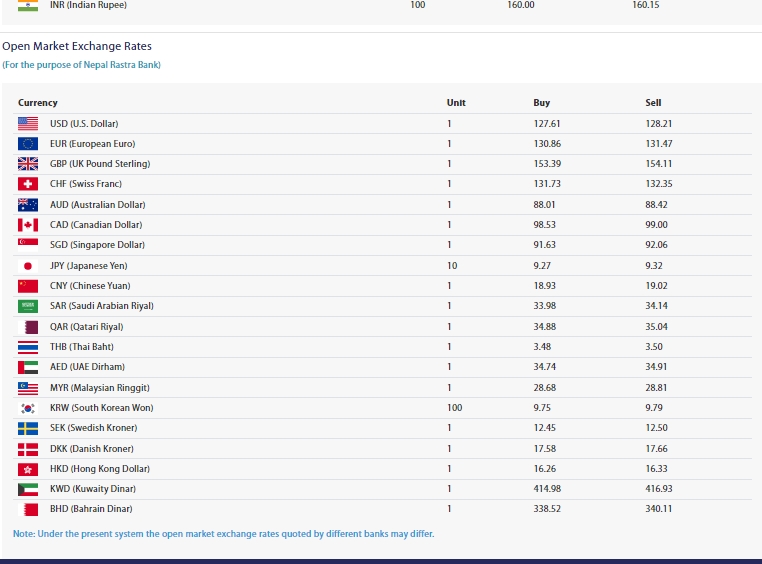This screenshot has width=762, height=564.
Task: Click the USD (U.S. Dollar) label
Action: (x=84, y=124)
